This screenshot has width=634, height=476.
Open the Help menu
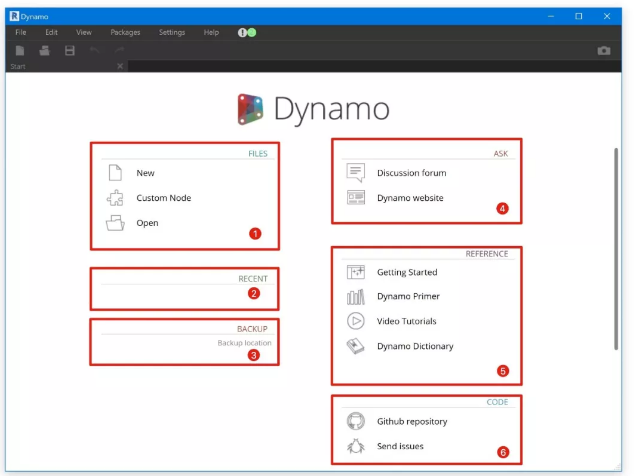[211, 32]
